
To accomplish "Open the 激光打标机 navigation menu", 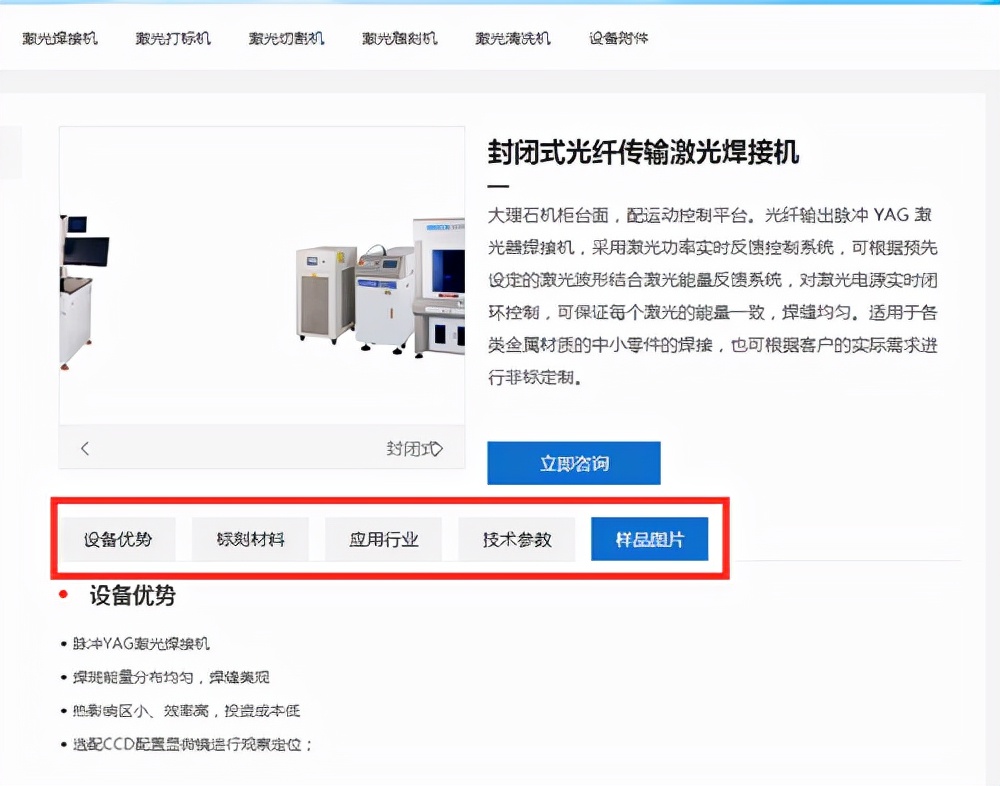I will [x=173, y=39].
